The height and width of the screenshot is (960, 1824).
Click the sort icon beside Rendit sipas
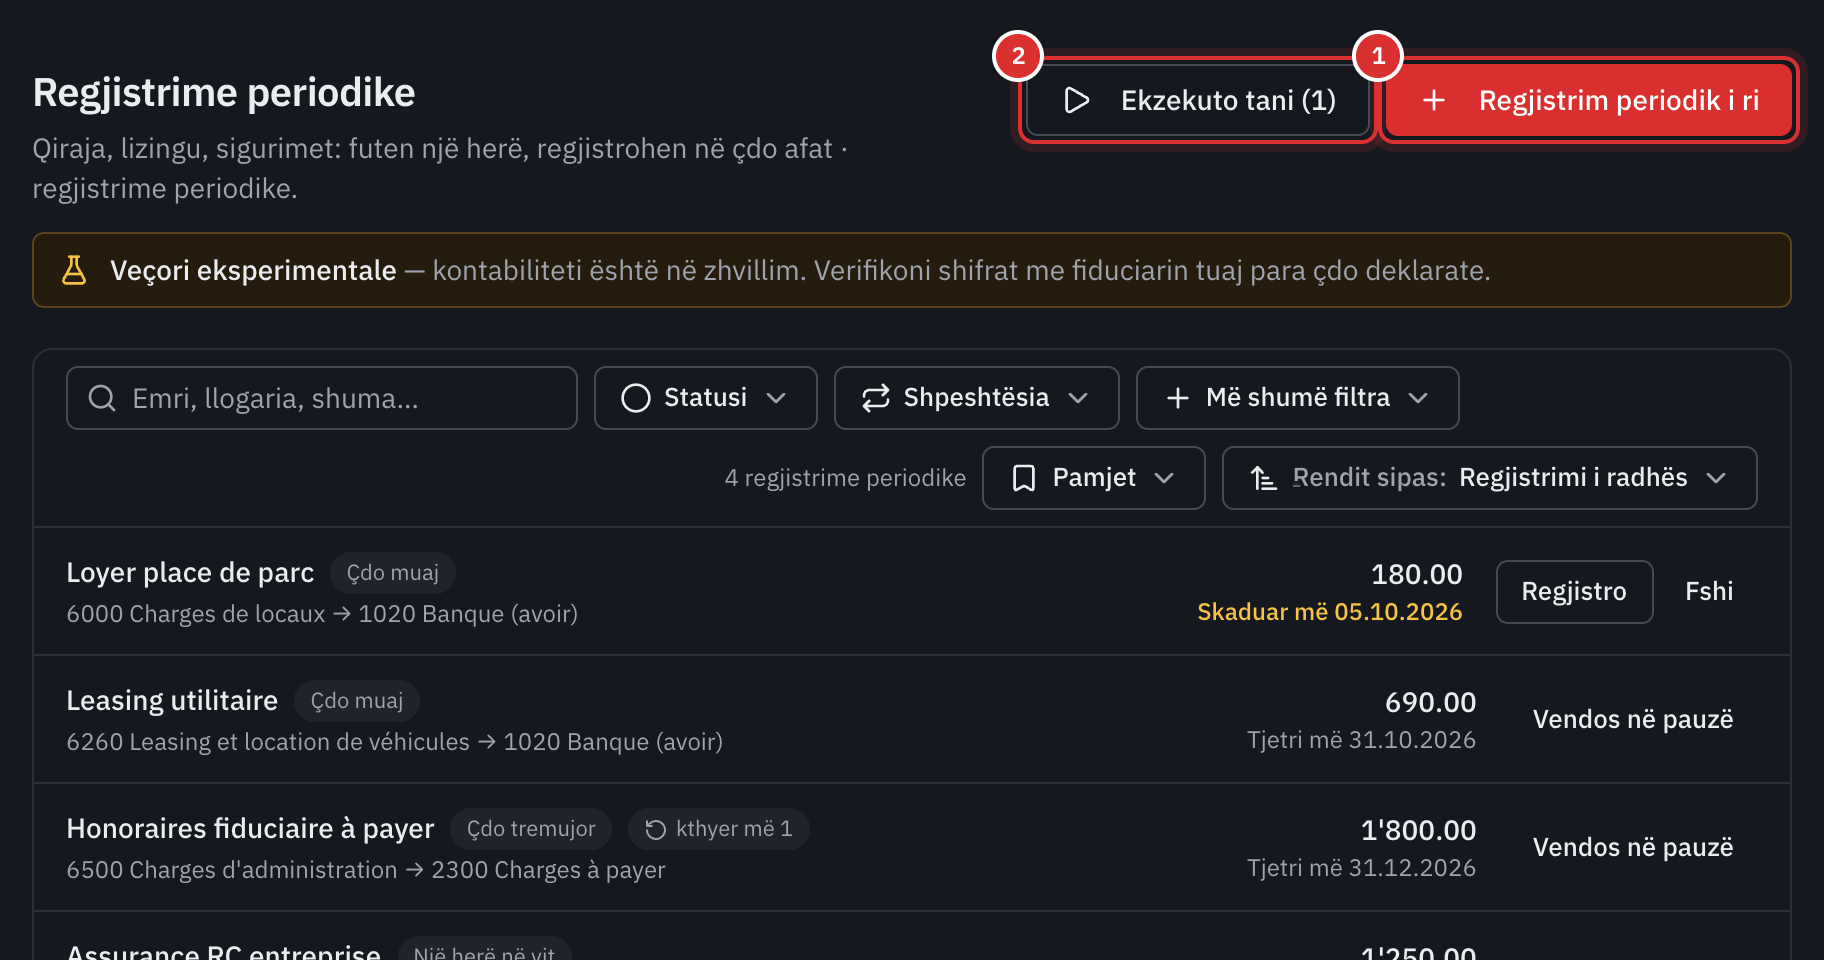[x=1264, y=478]
